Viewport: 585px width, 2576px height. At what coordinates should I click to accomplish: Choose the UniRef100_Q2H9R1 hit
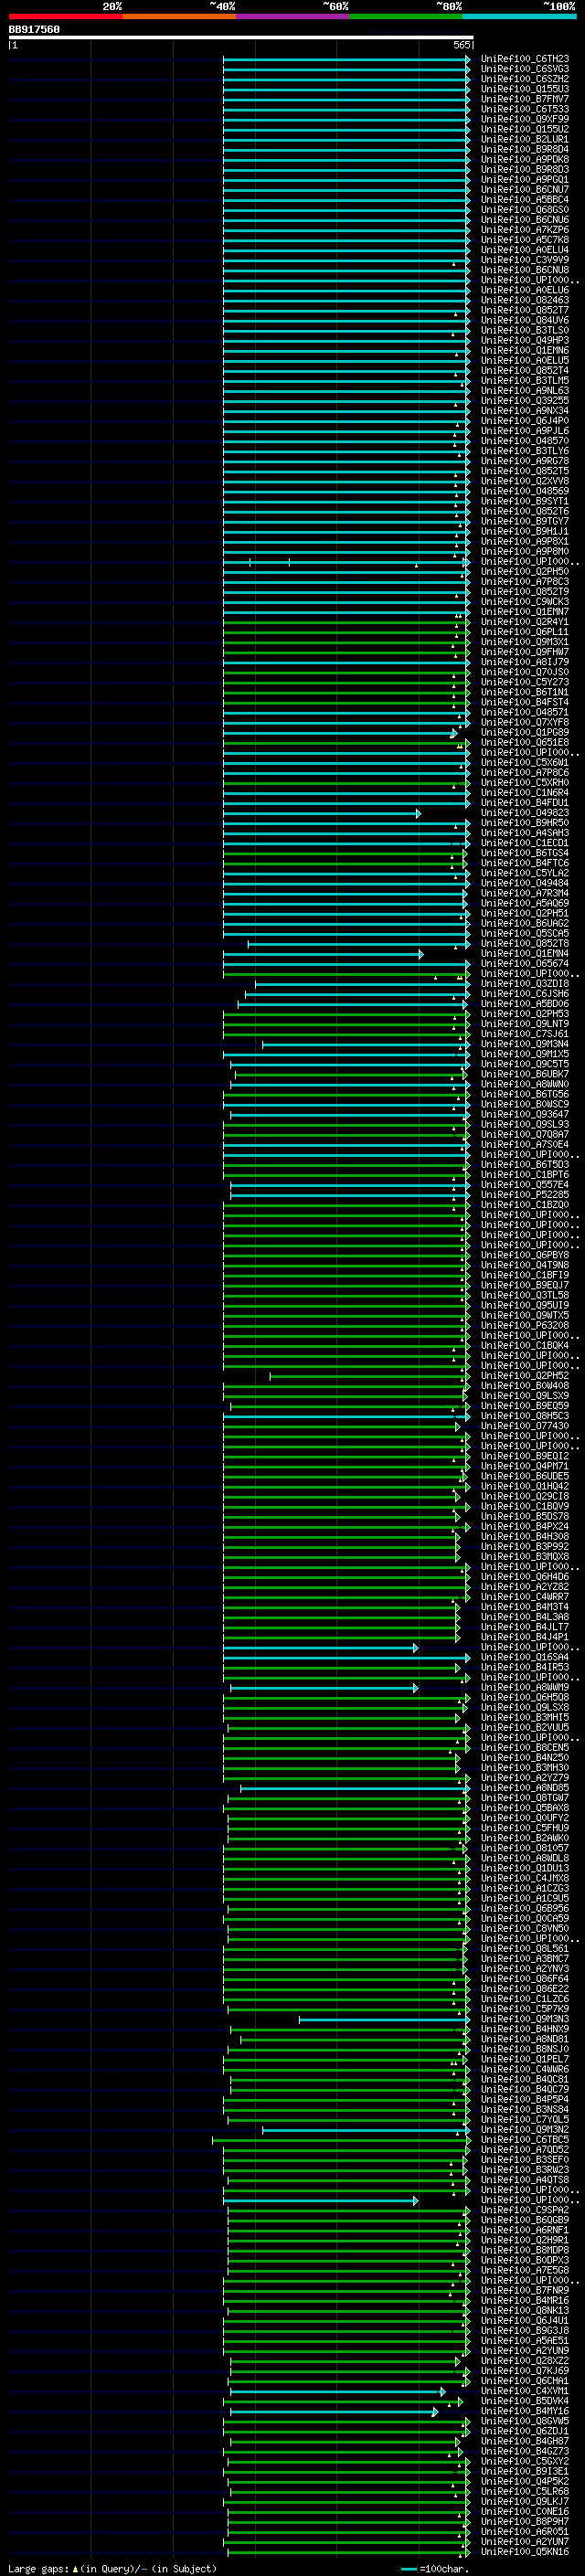(525, 2239)
